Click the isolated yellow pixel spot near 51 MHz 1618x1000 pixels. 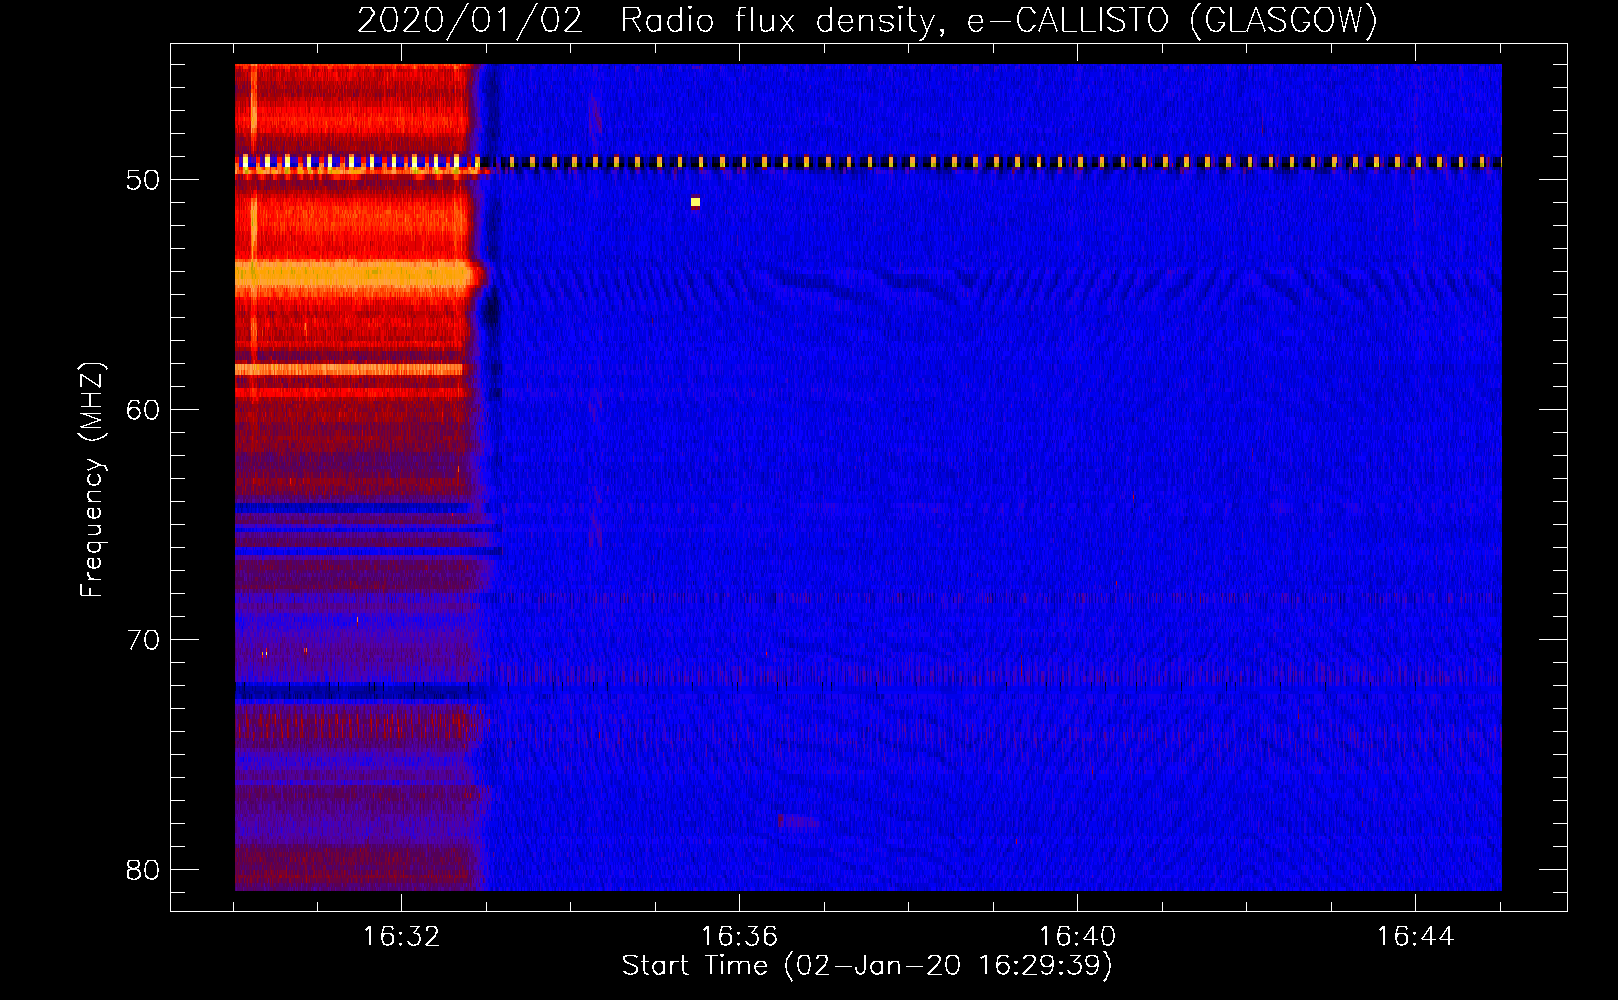[x=695, y=202]
